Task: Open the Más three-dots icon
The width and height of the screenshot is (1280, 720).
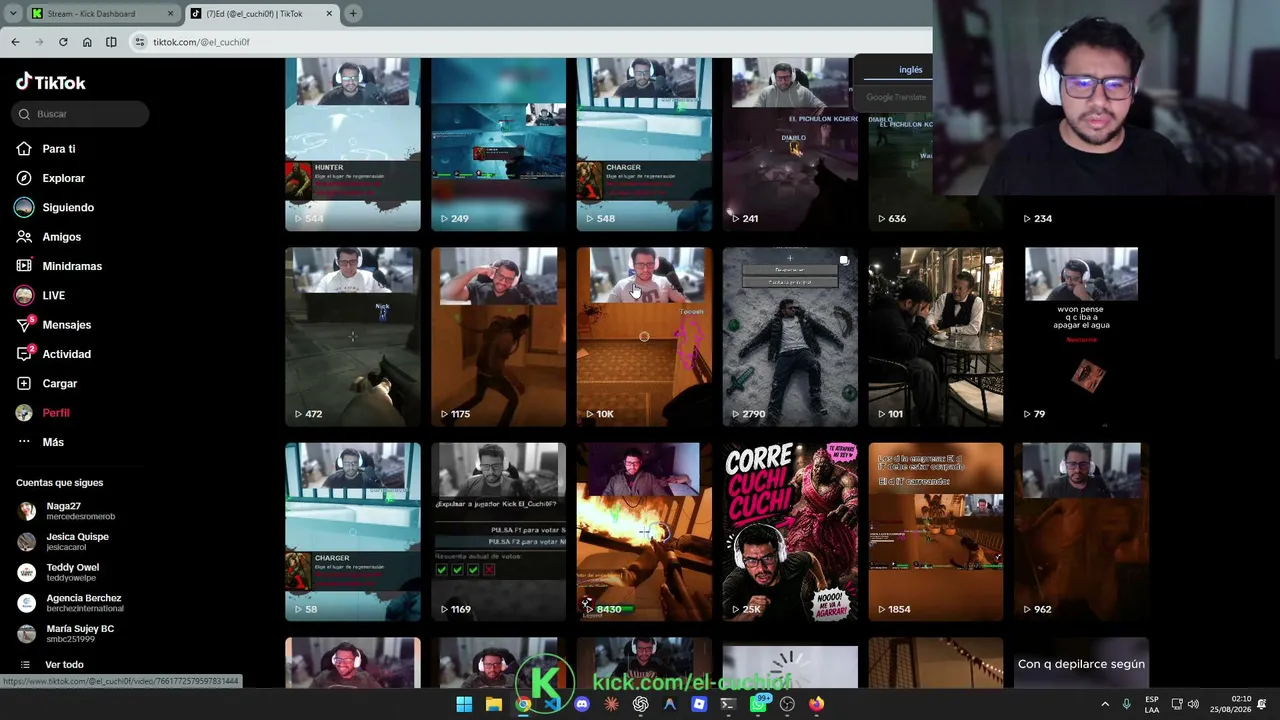Action: [24, 442]
